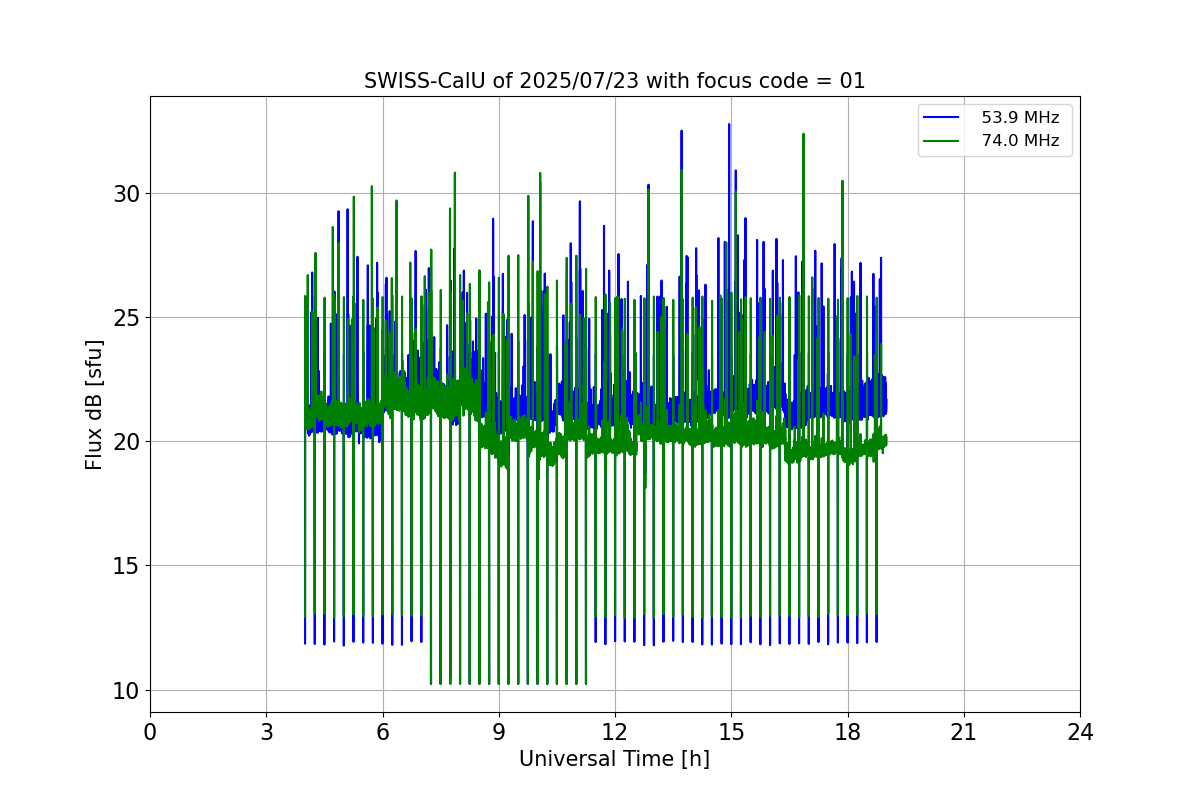
Task: Select the "53.9 MHz" legend label
Action: (1020, 118)
